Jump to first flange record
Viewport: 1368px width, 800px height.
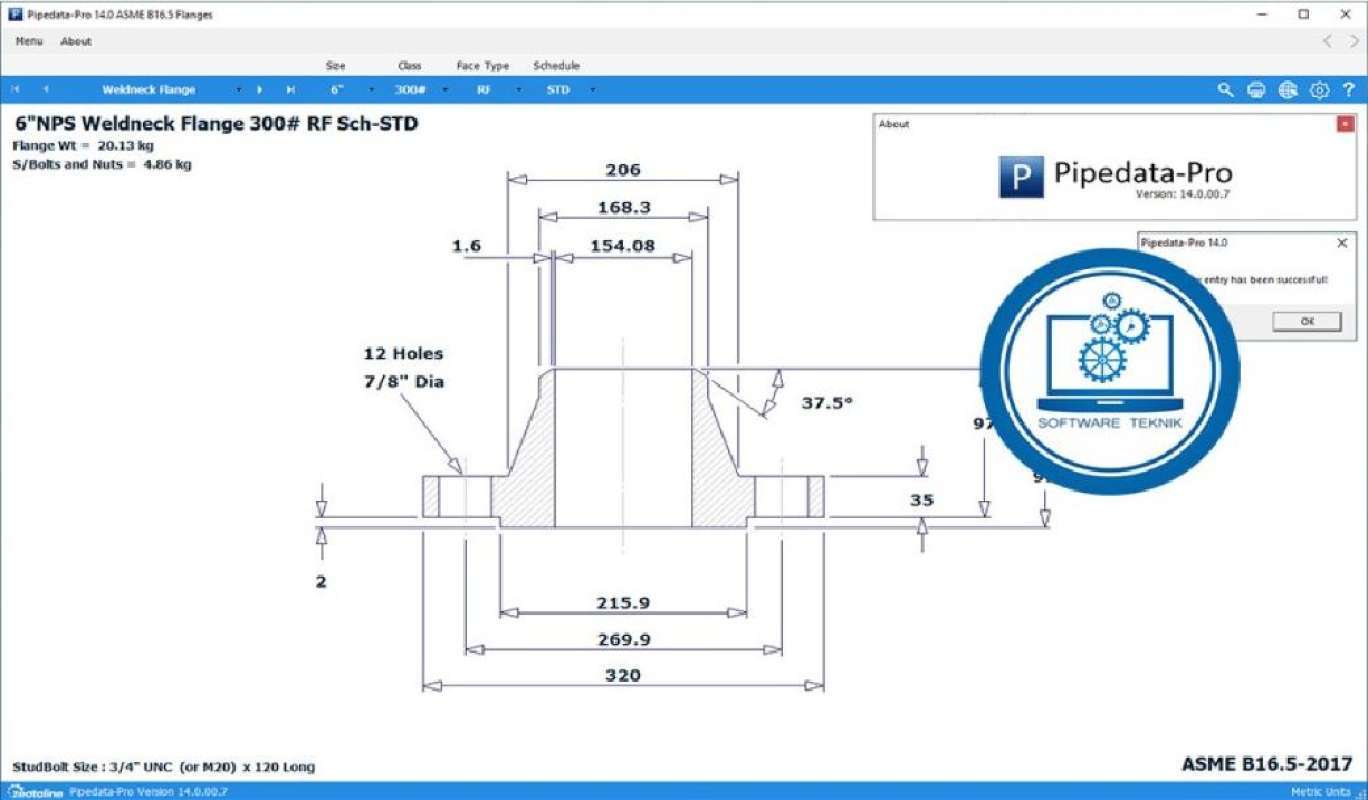click(15, 89)
